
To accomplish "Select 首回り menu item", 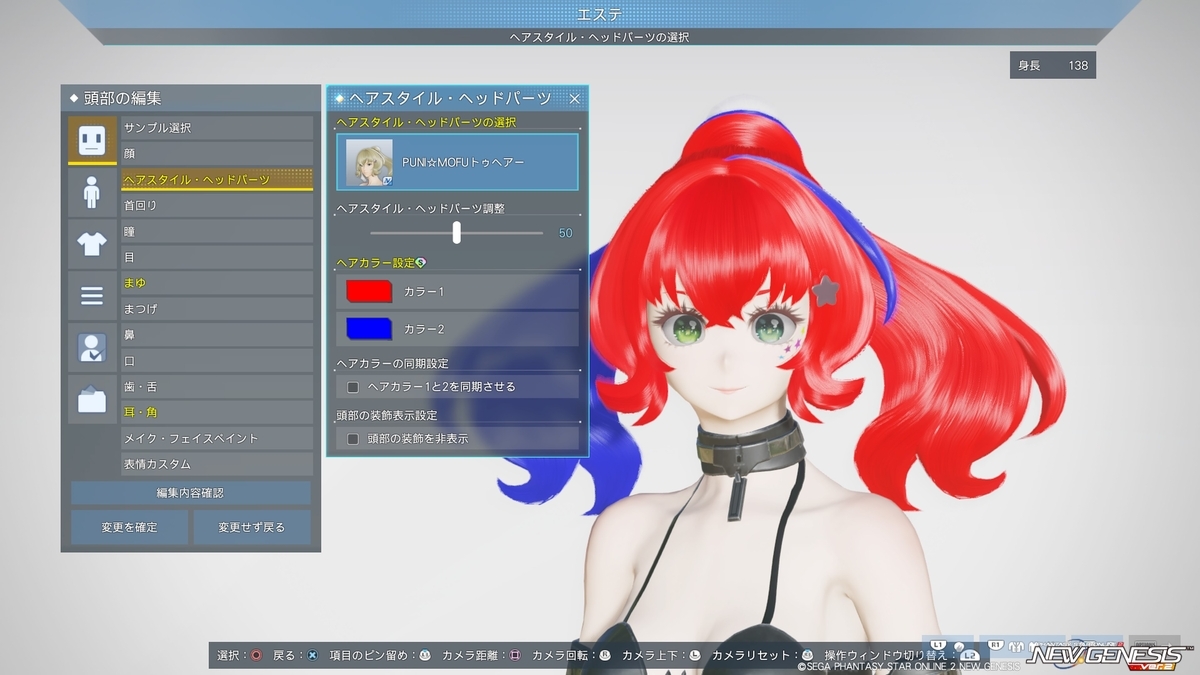I will click(x=217, y=205).
